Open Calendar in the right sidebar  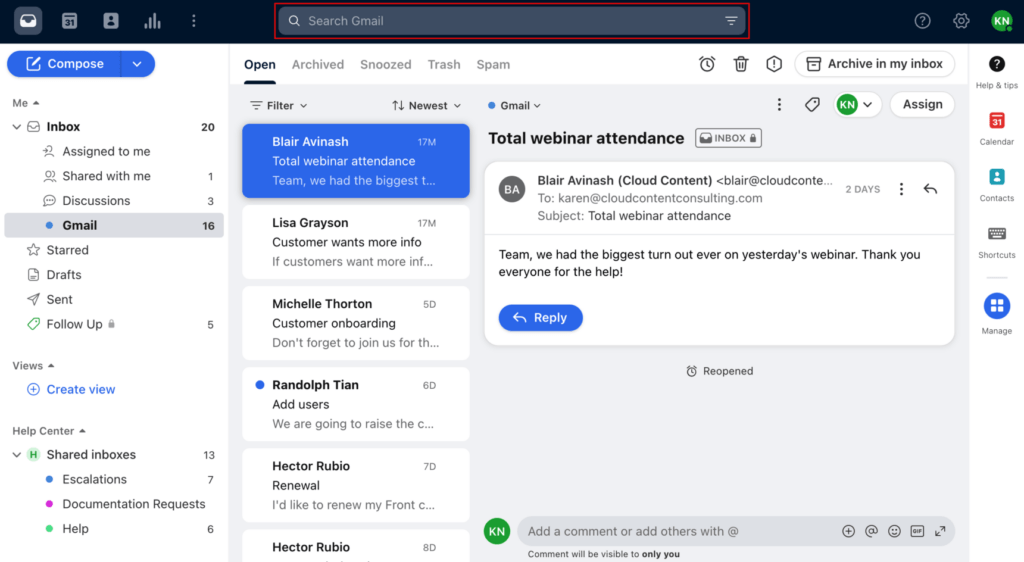[997, 129]
